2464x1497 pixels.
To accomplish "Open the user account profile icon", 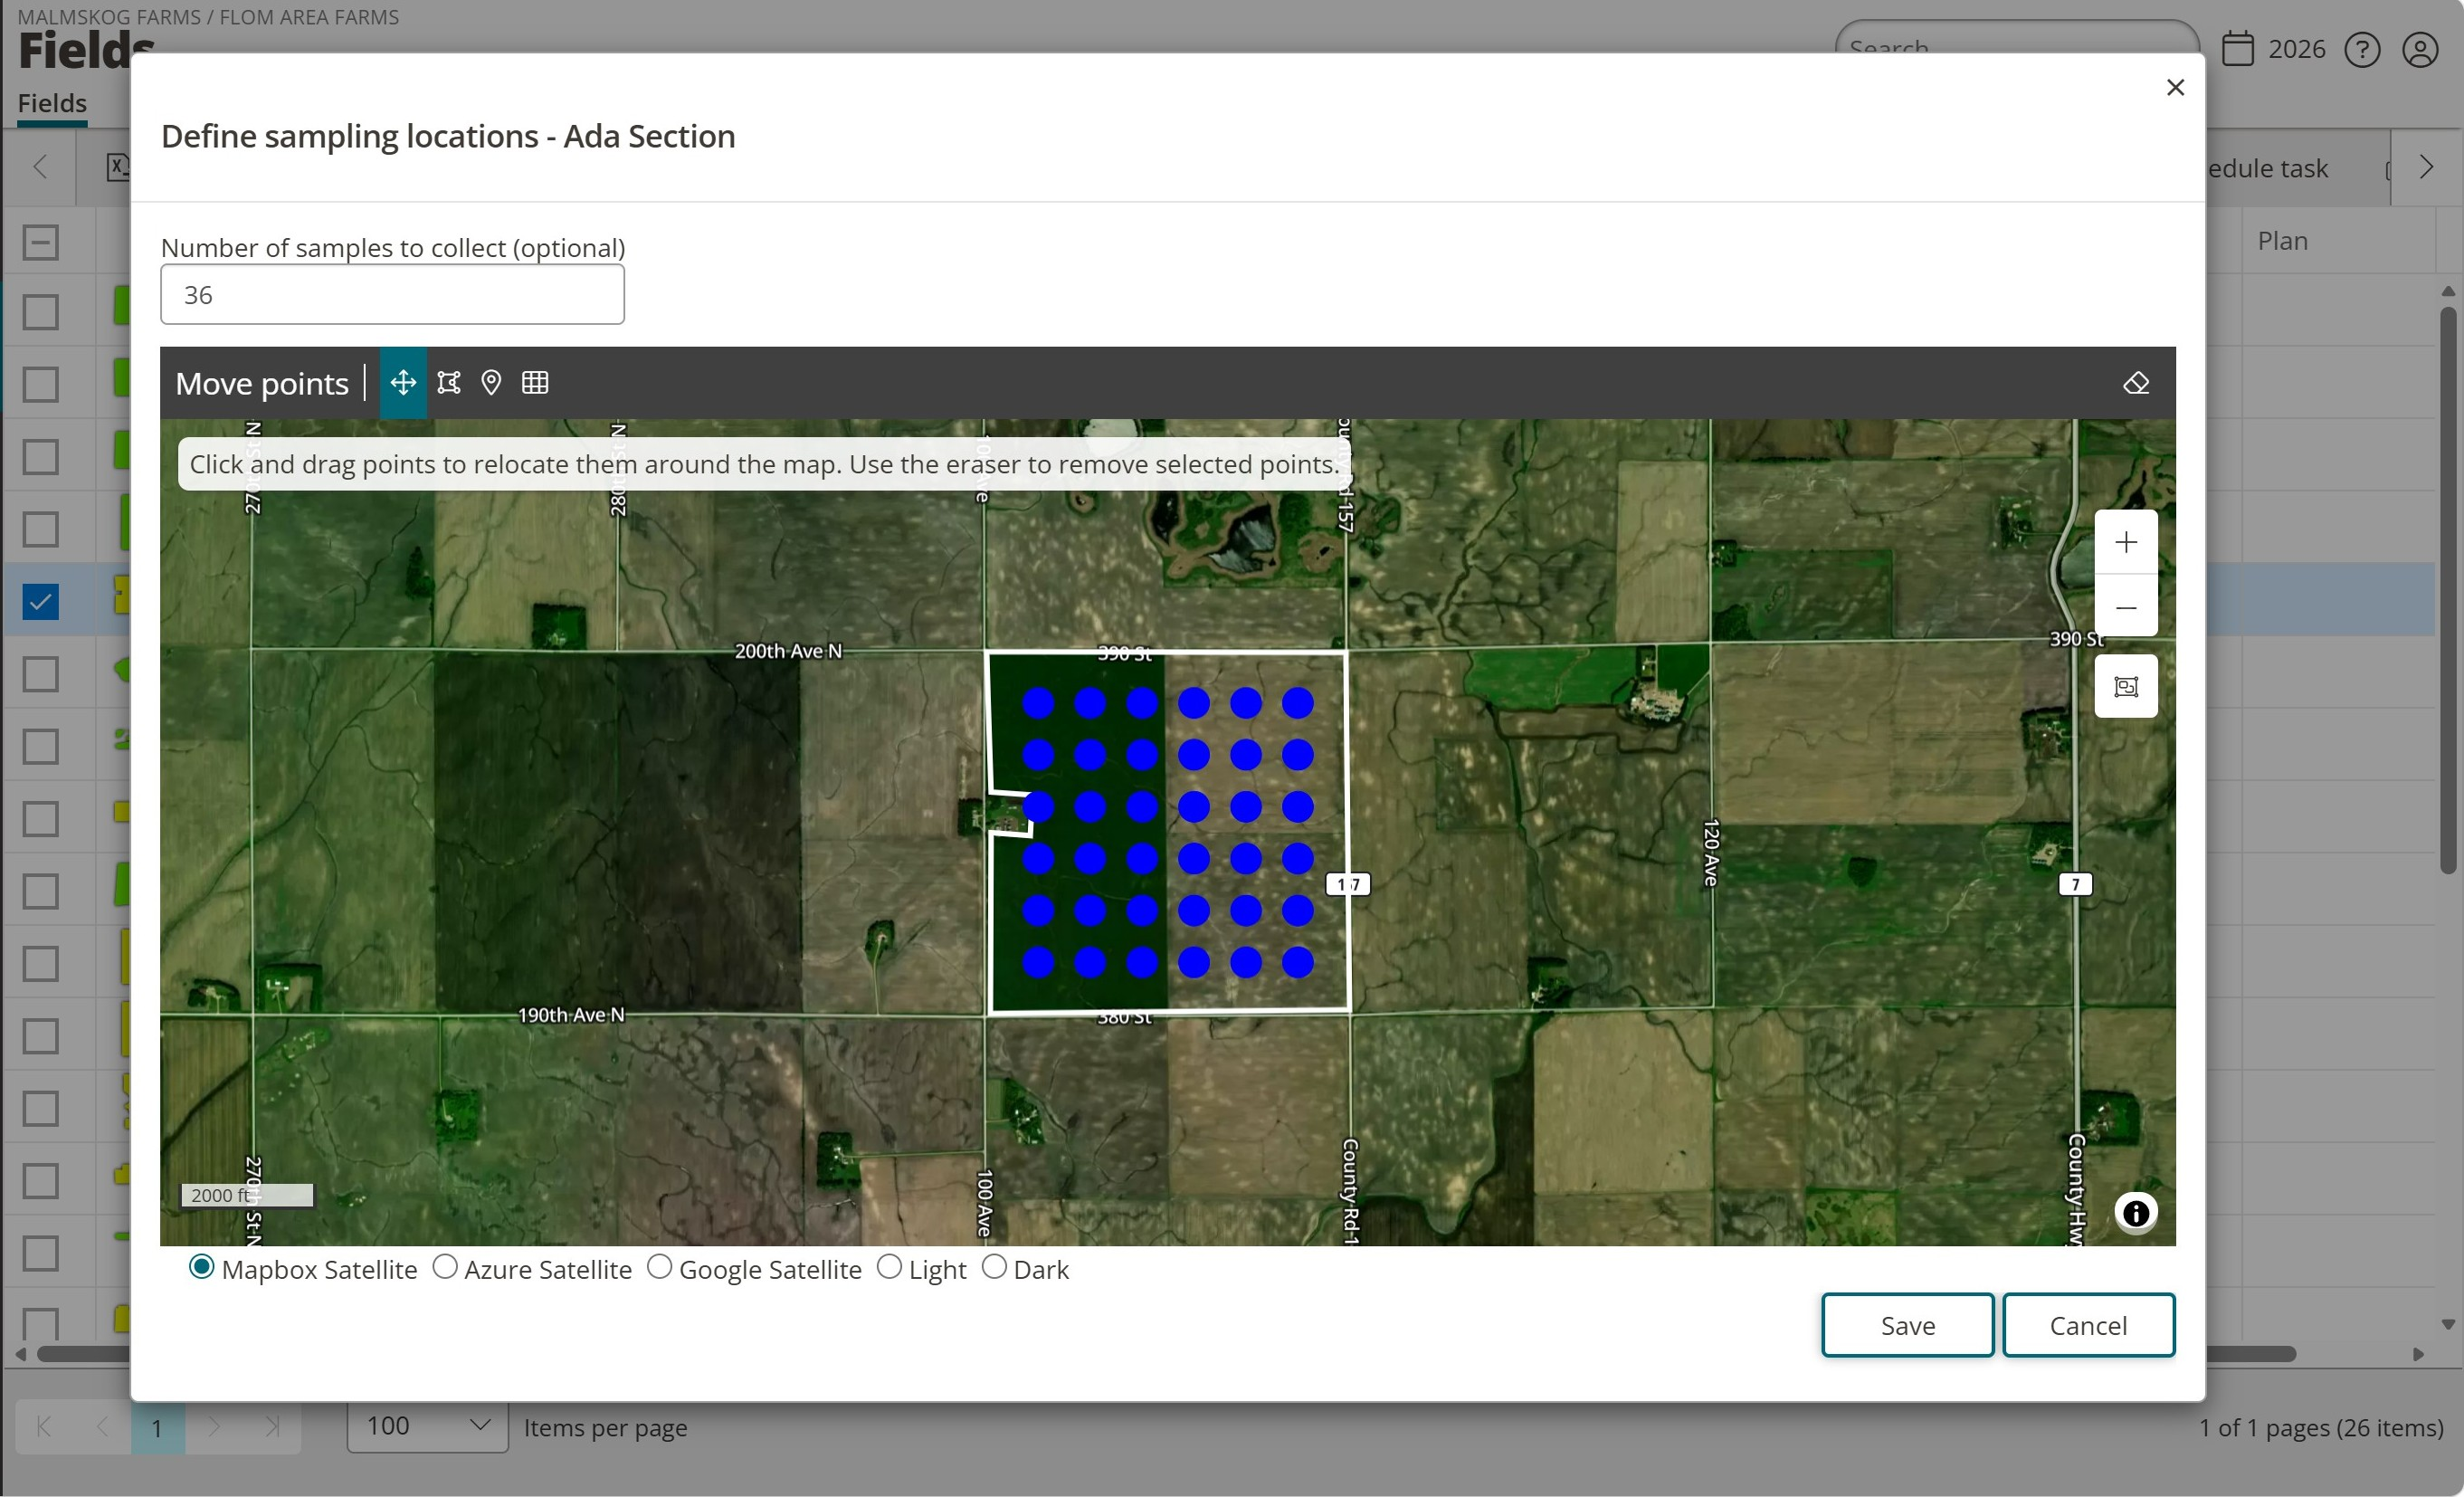I will coord(2420,50).
